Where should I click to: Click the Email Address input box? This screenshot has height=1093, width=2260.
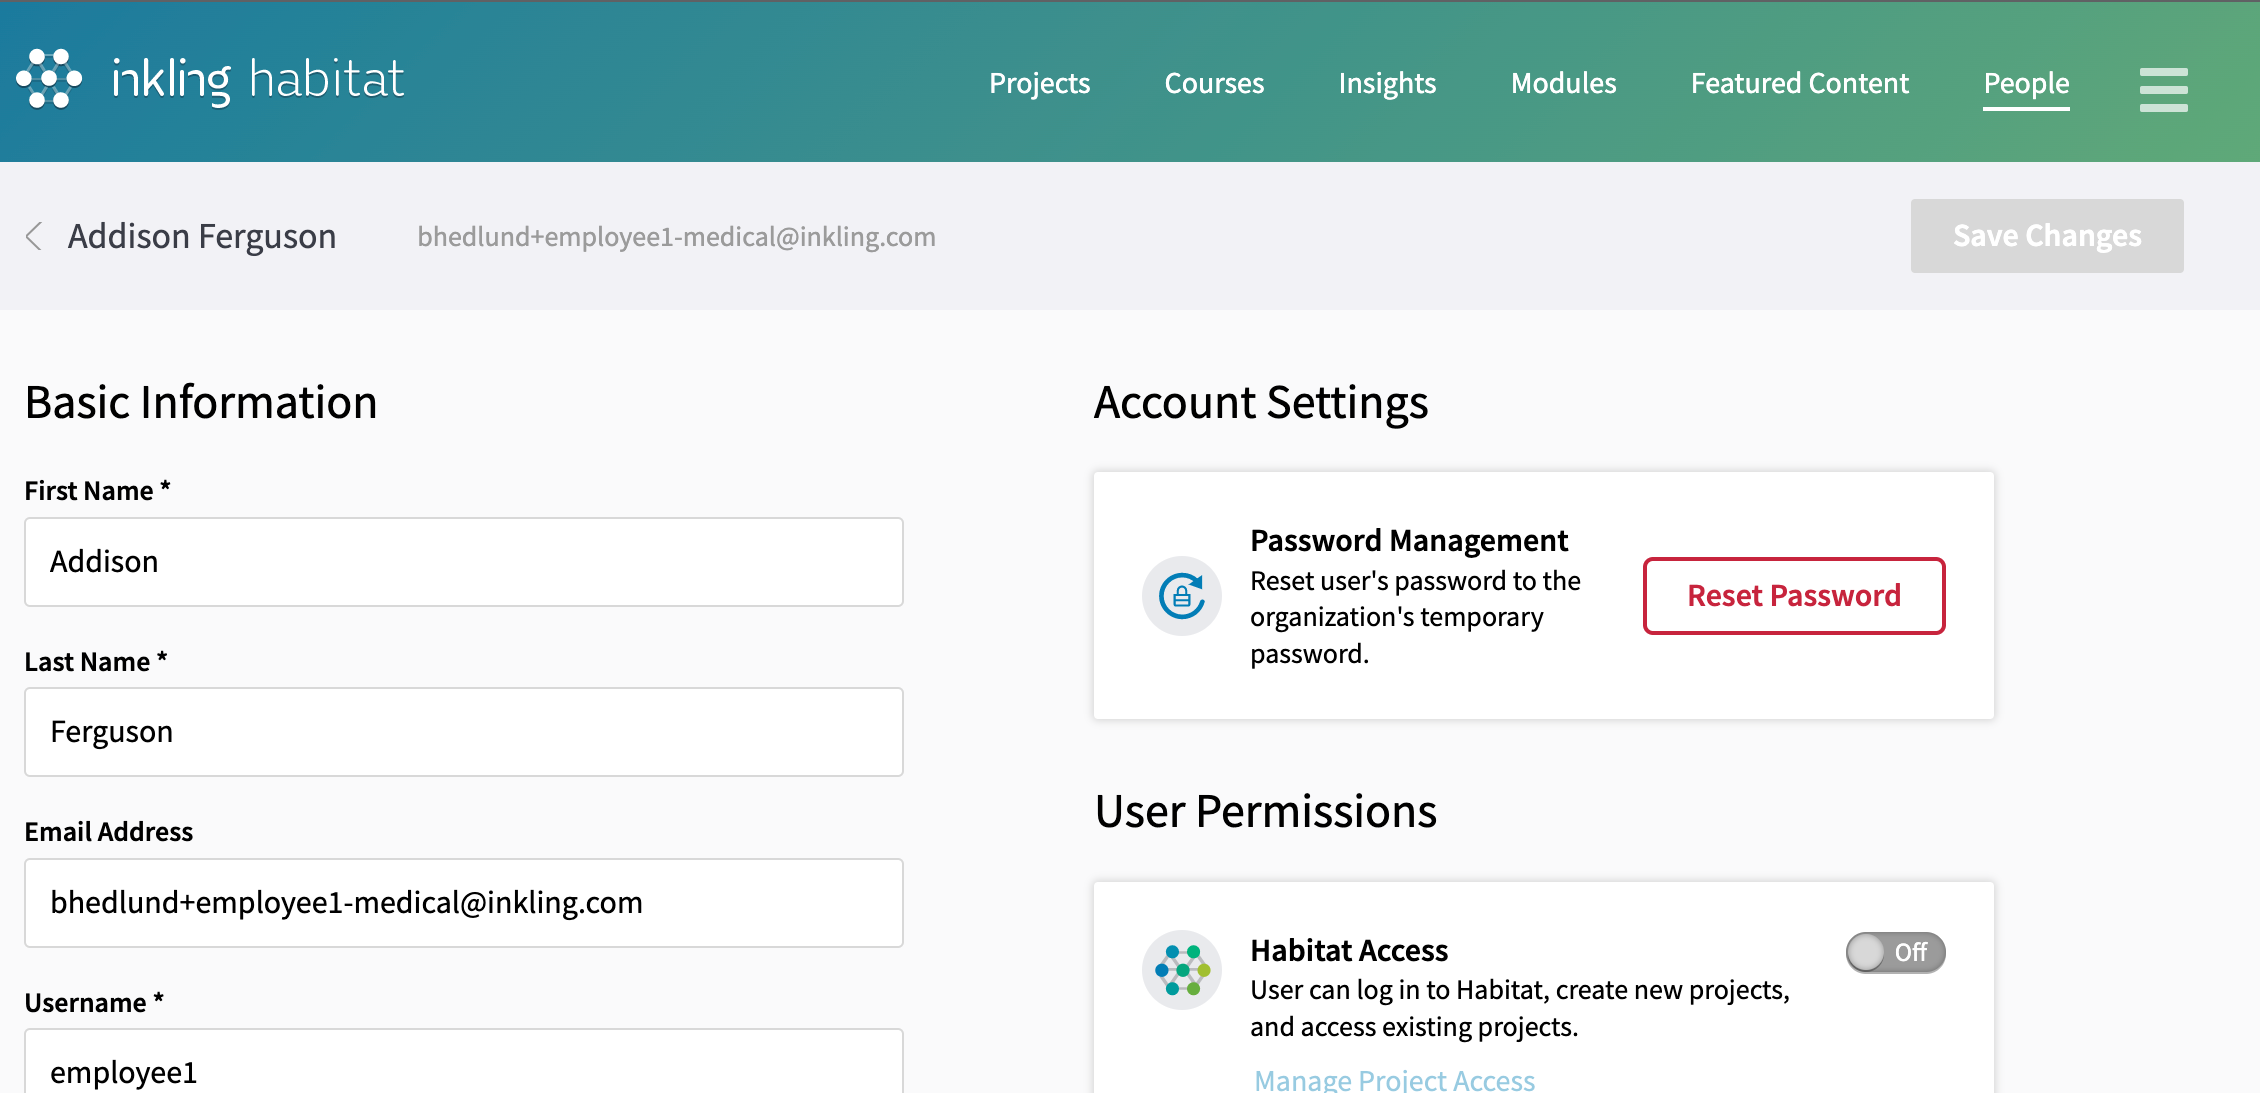(464, 903)
